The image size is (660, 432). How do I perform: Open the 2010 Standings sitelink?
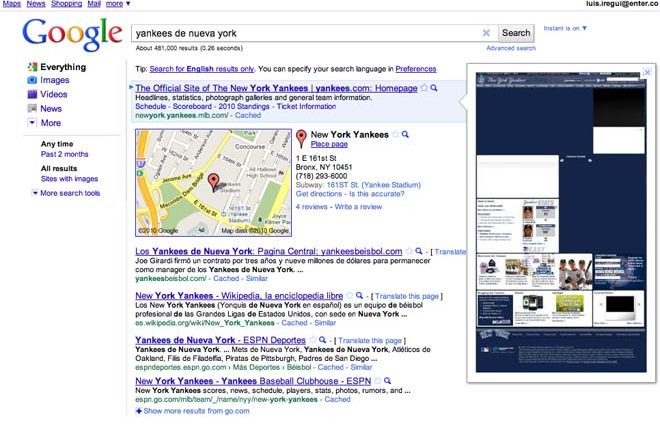[244, 107]
